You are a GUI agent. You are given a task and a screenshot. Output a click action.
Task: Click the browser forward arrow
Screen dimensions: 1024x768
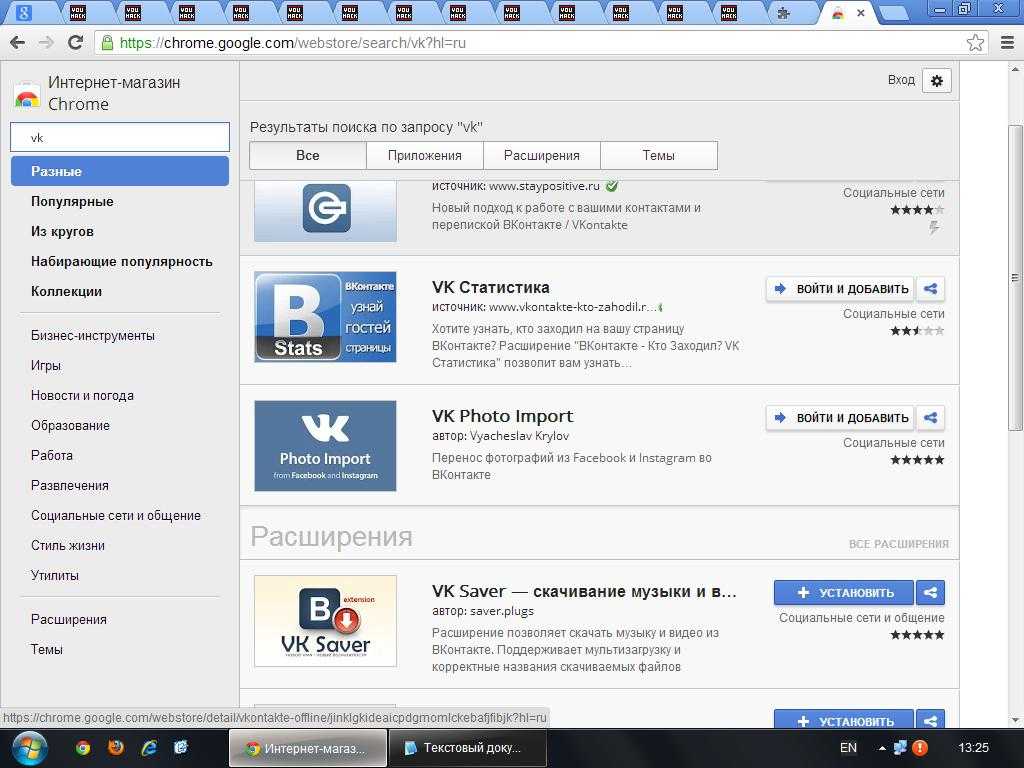click(x=46, y=43)
